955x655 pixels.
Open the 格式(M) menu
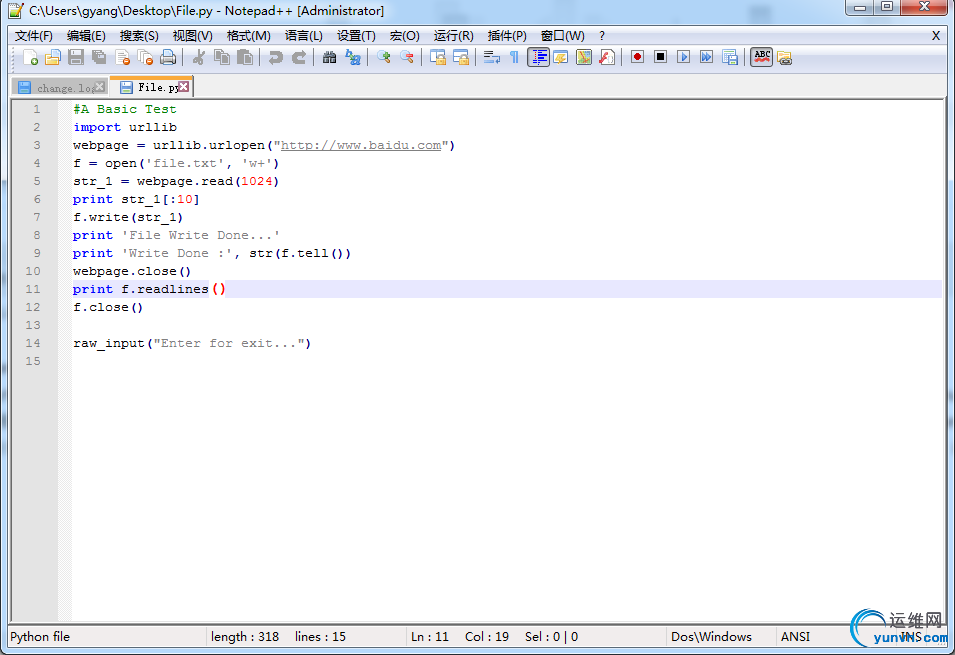coord(248,36)
